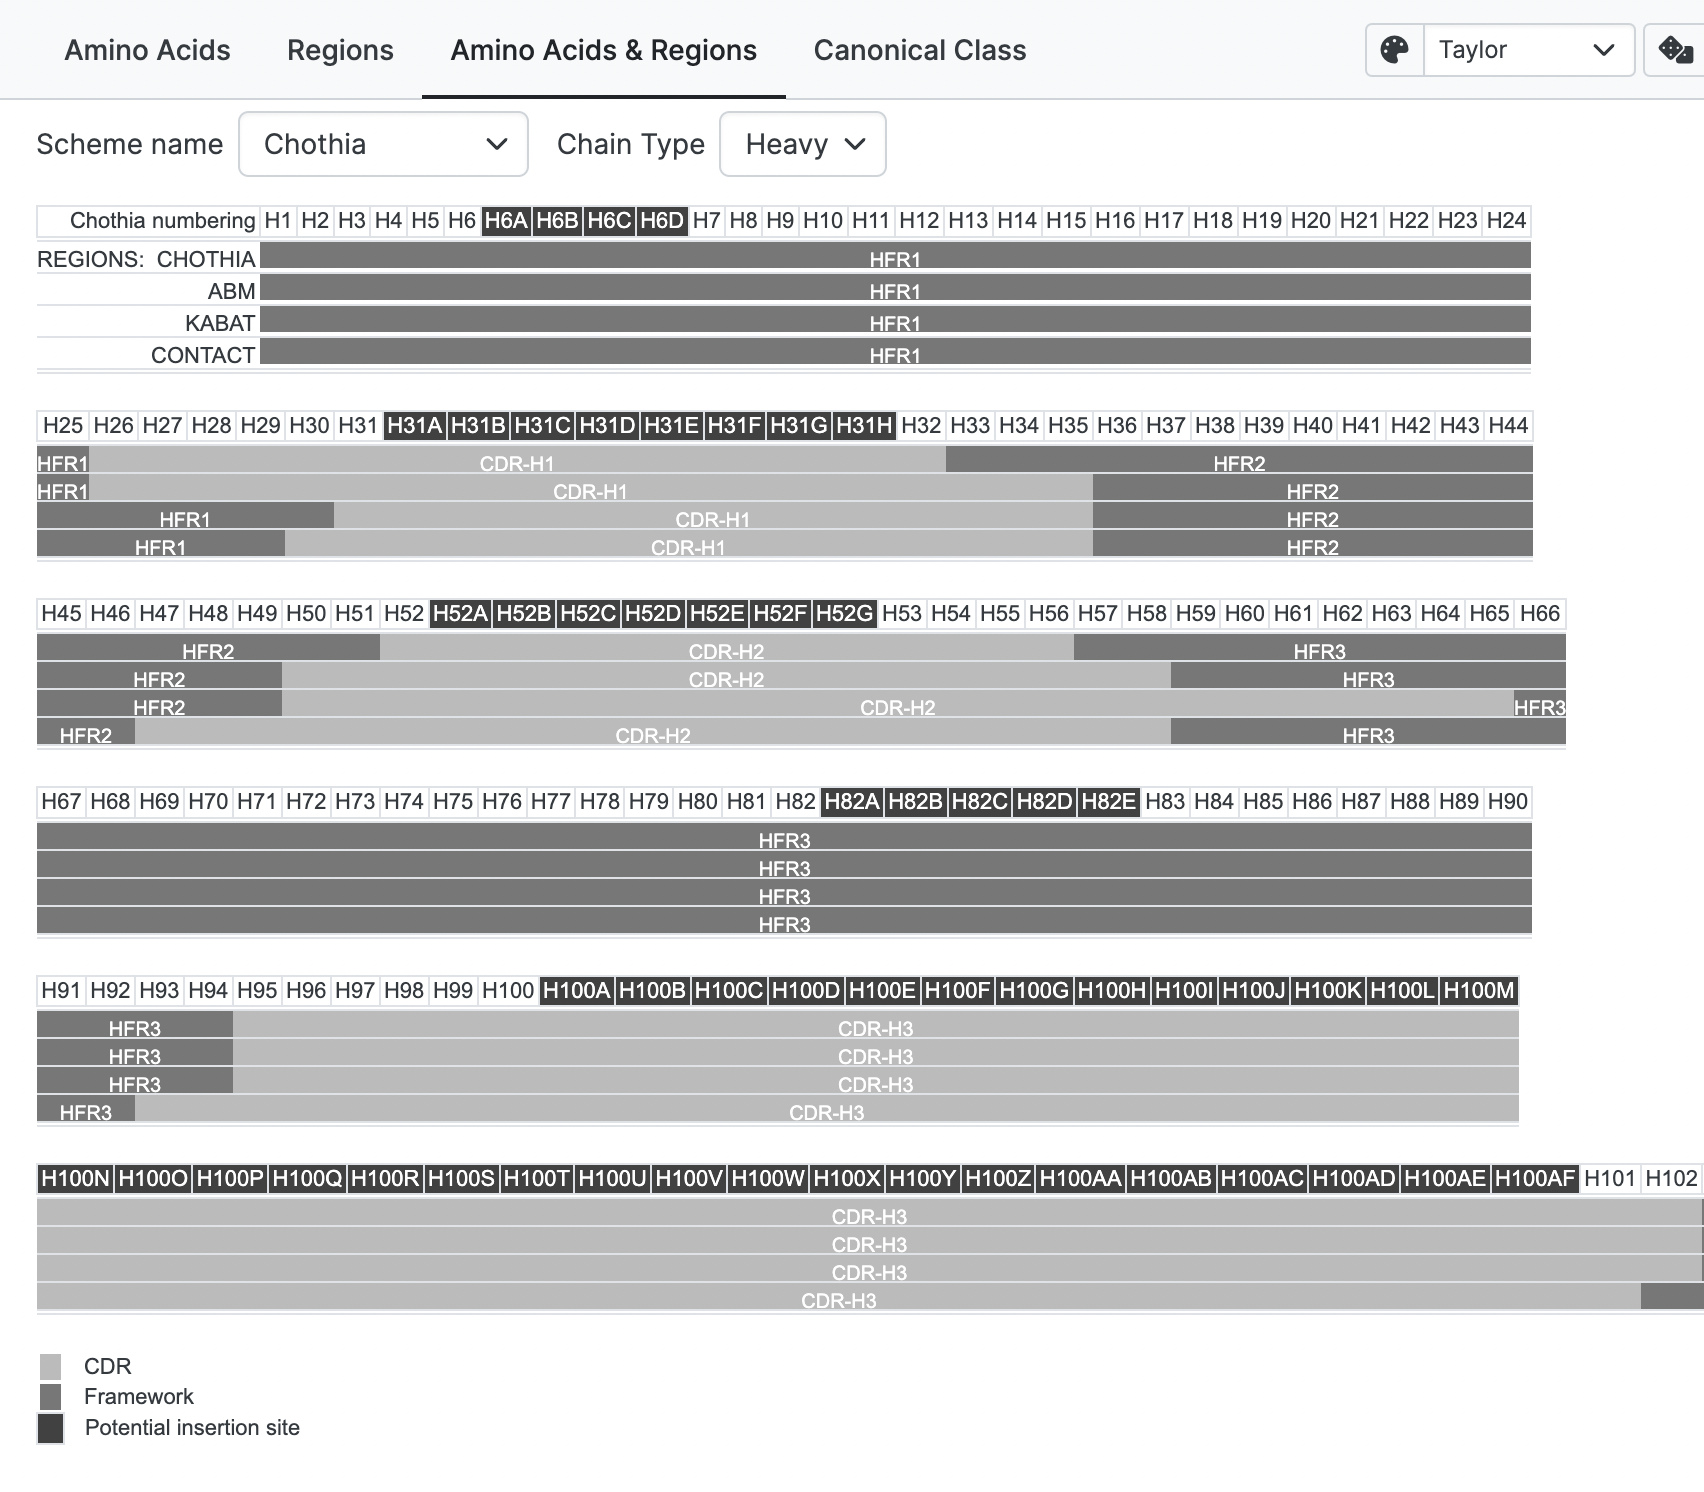Click position H12 cell

click(x=919, y=220)
